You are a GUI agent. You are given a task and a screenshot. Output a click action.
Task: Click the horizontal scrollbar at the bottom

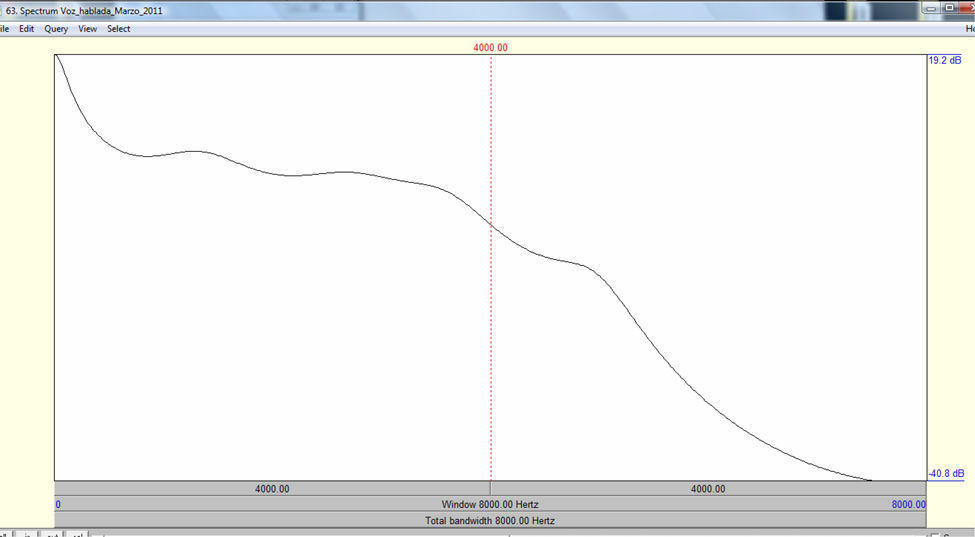tap(500, 534)
